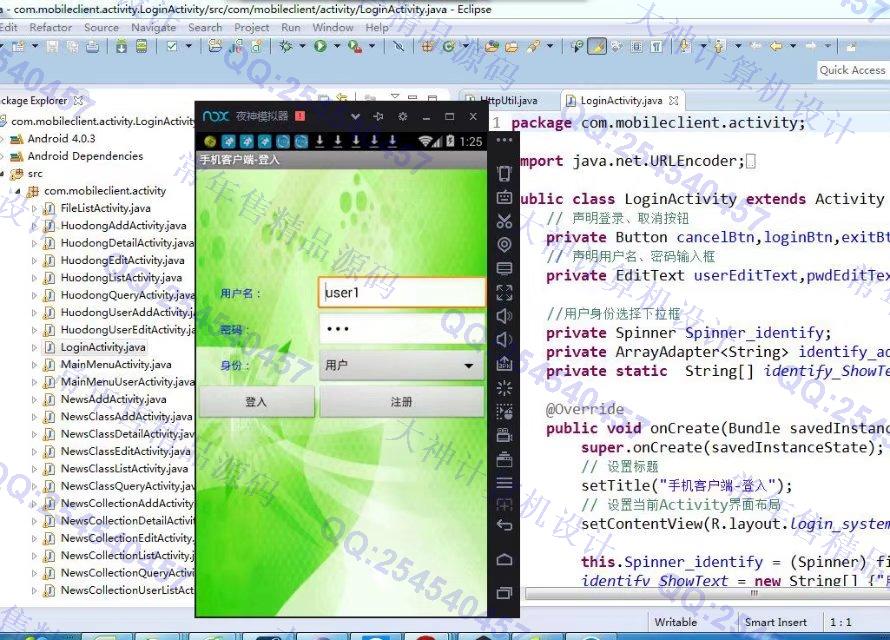The width and height of the screenshot is (890, 640).
Task: Click the three-dots icon atop Nox sidebar
Action: tap(504, 140)
